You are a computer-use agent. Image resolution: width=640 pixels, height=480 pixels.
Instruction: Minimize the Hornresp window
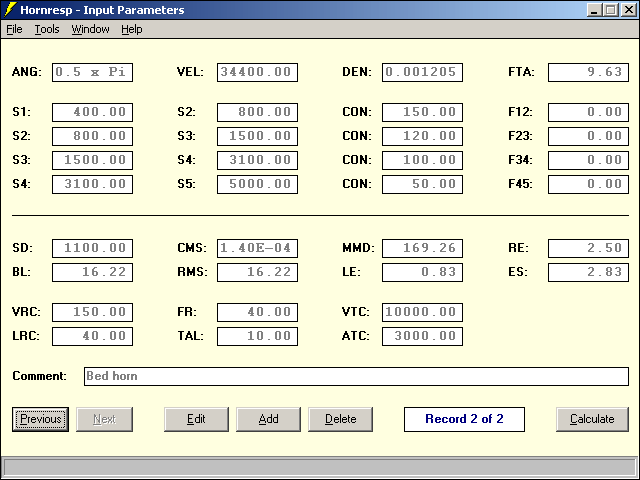[594, 10]
